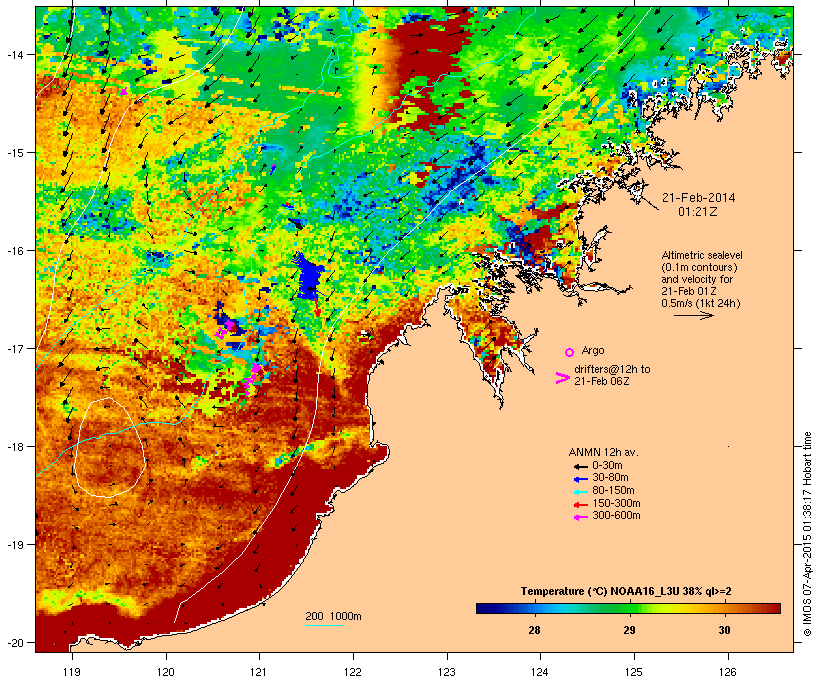820x680 pixels.
Task: Click the "21-Feb 06Z" text
Action: click(x=601, y=381)
